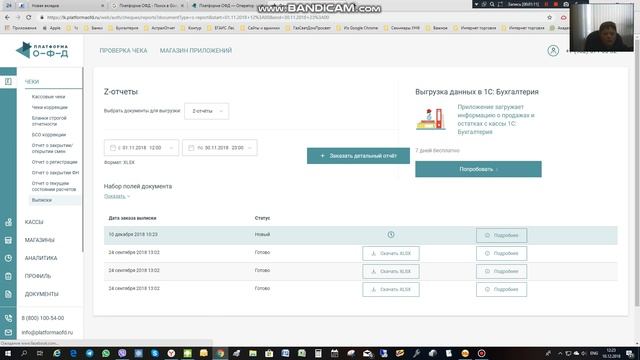Click the Магазины store sidebar icon
Image resolution: width=640 pixels, height=360 pixels.
tap(8, 240)
